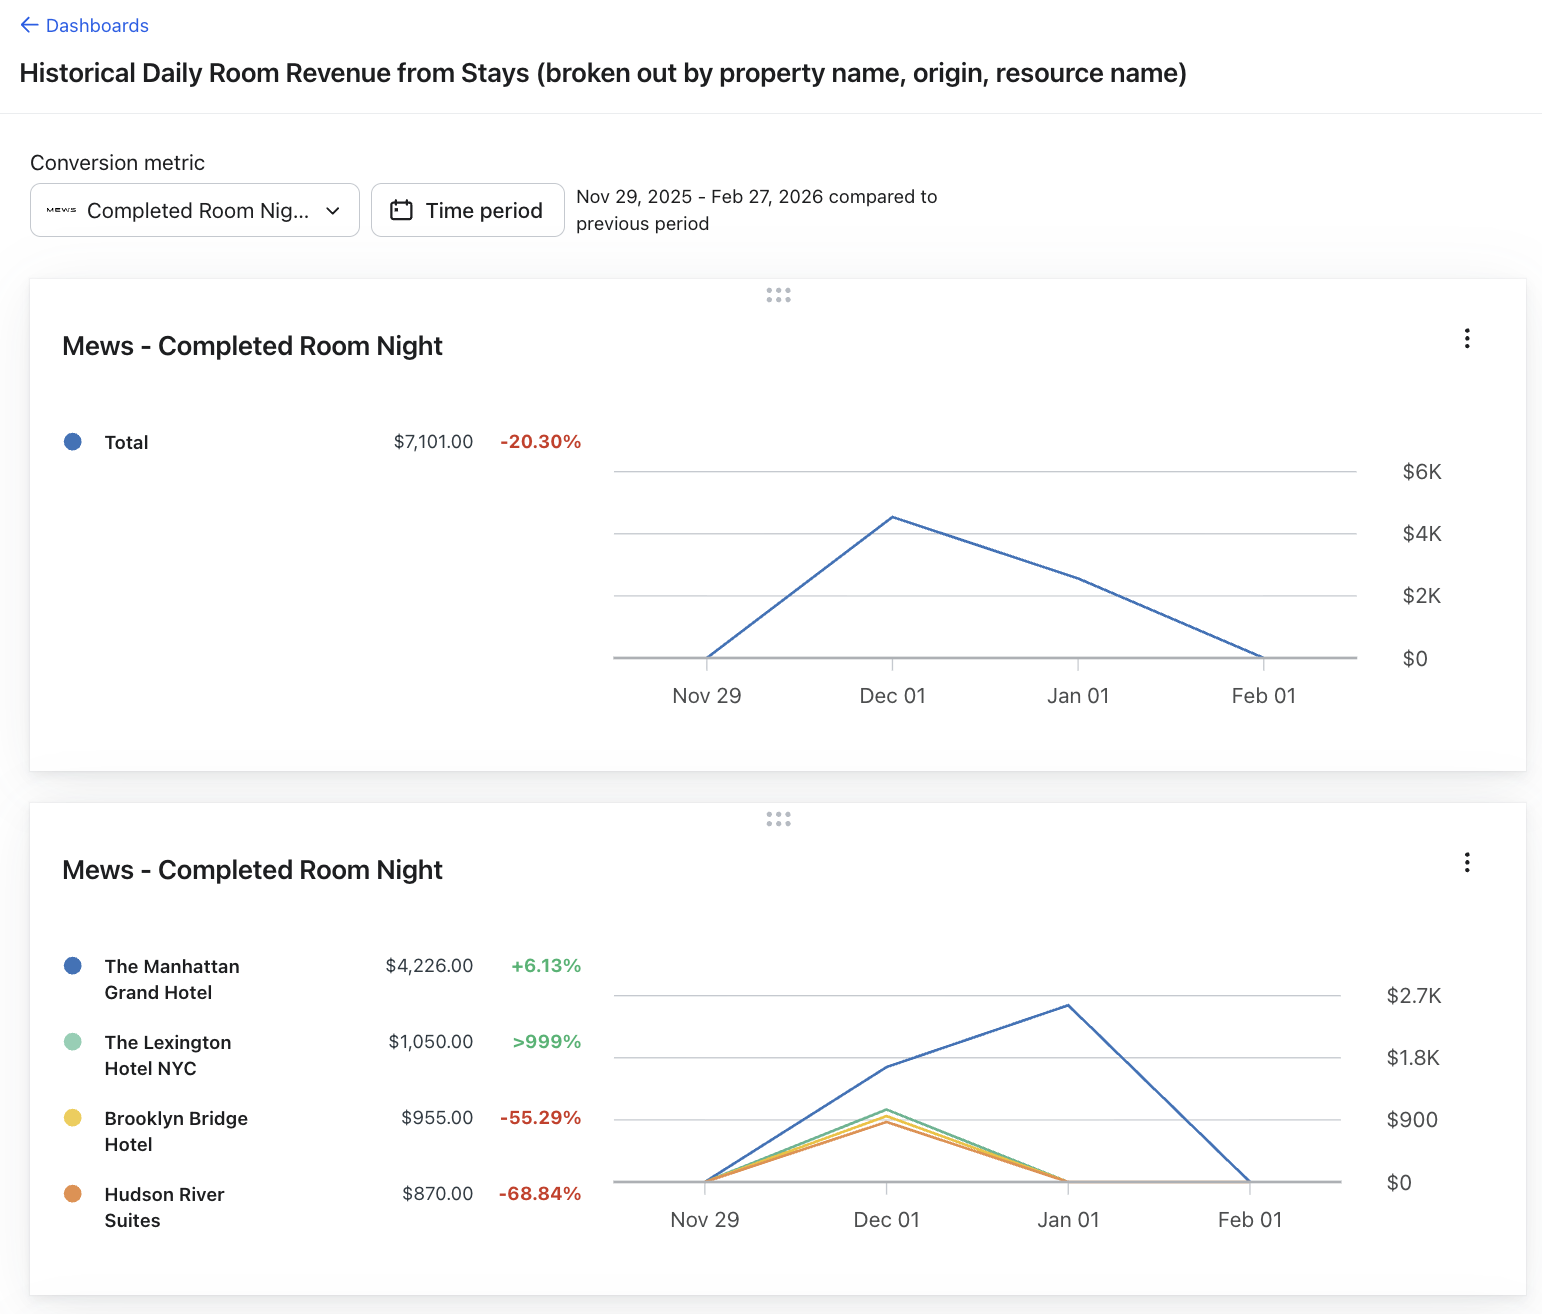
Task: Grab the drag handle on the top chart card
Action: 778,295
